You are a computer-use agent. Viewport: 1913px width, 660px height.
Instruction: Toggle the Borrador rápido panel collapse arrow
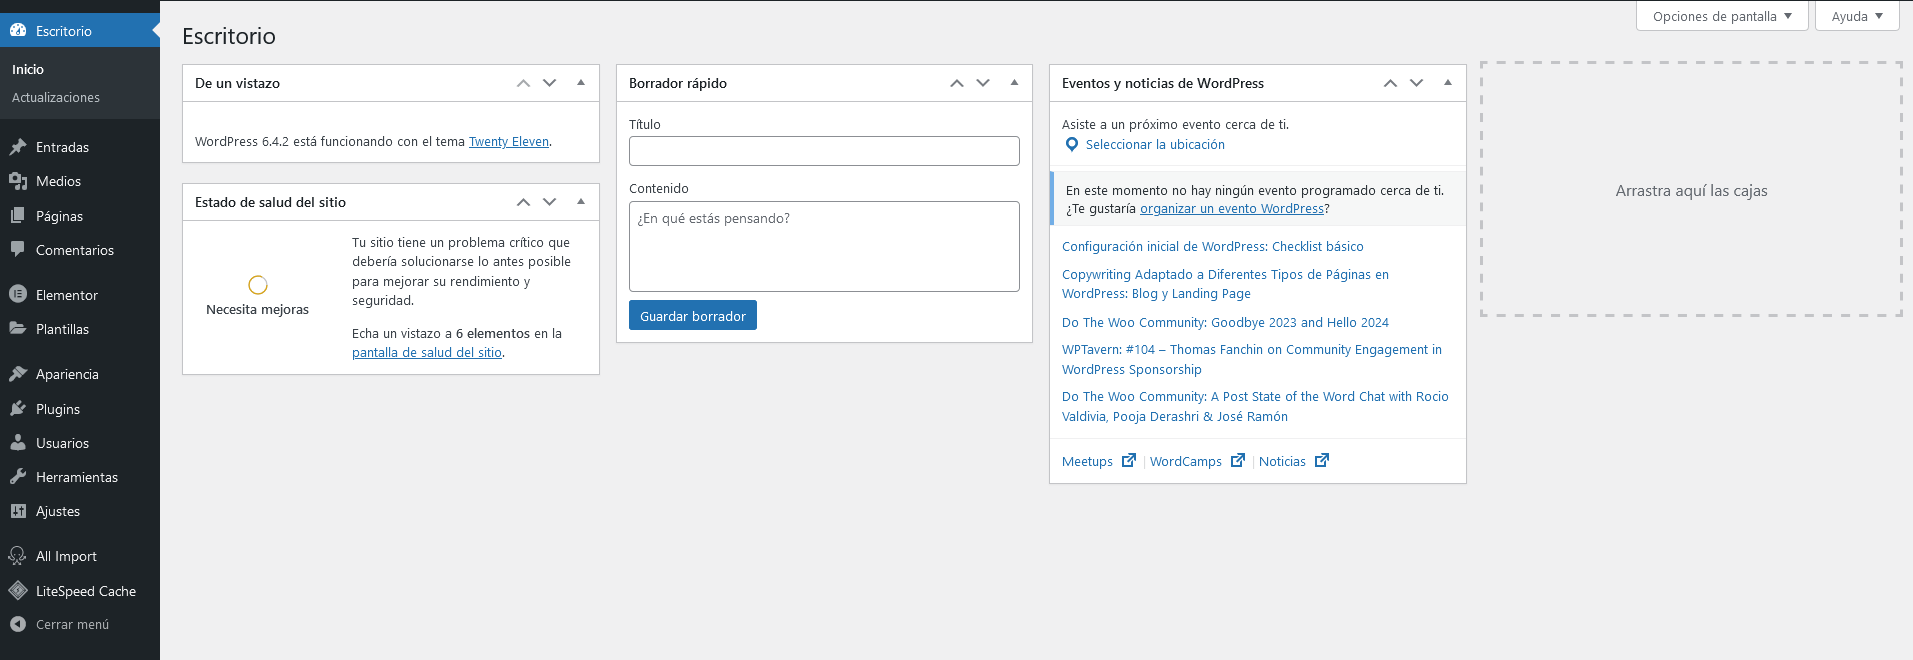point(1014,83)
